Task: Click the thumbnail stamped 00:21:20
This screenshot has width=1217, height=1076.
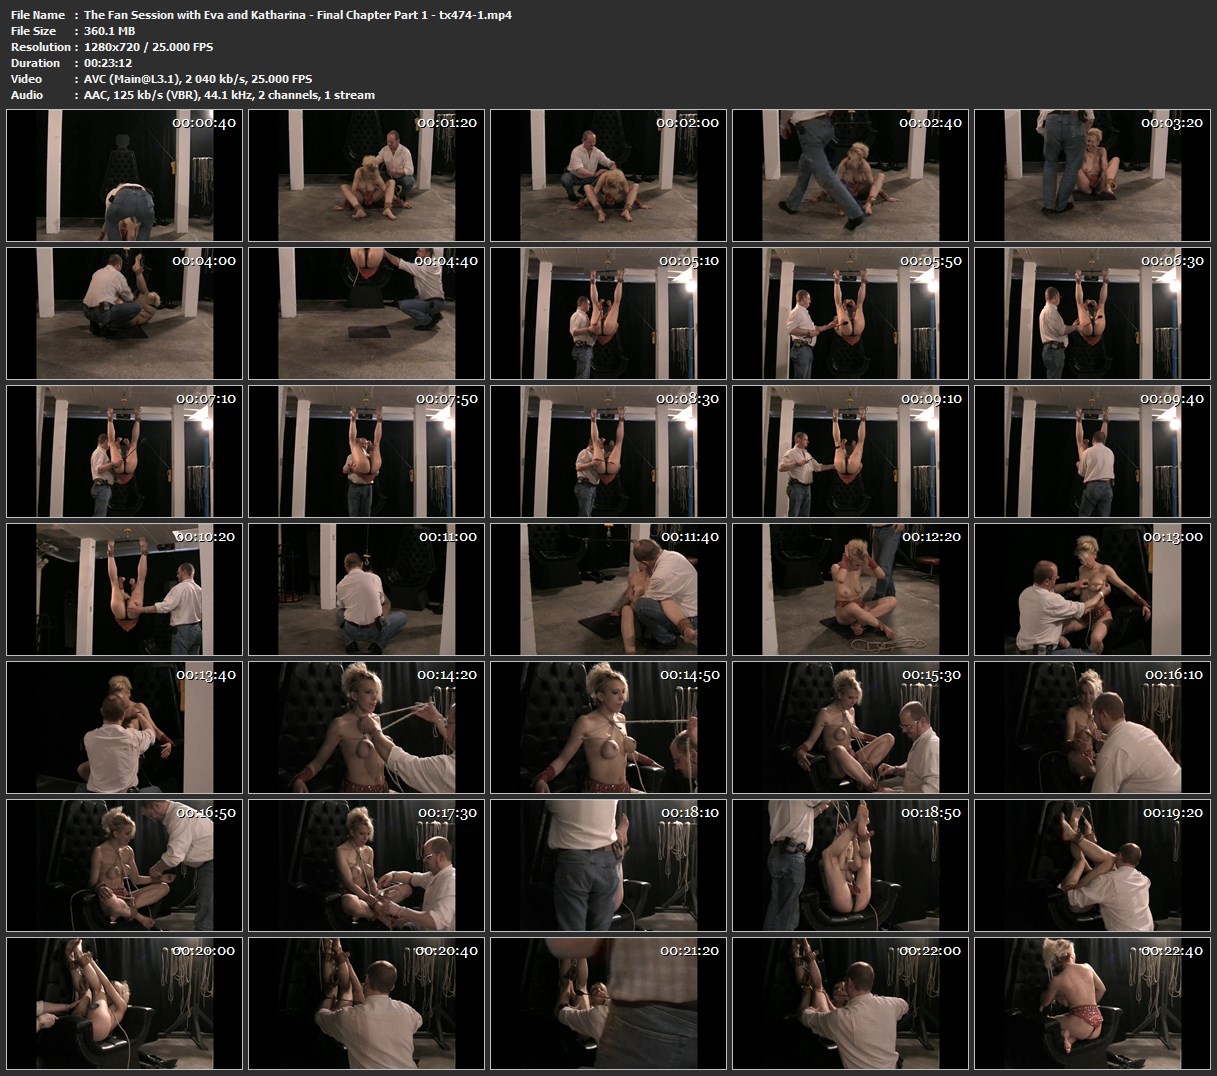Action: click(x=609, y=1004)
